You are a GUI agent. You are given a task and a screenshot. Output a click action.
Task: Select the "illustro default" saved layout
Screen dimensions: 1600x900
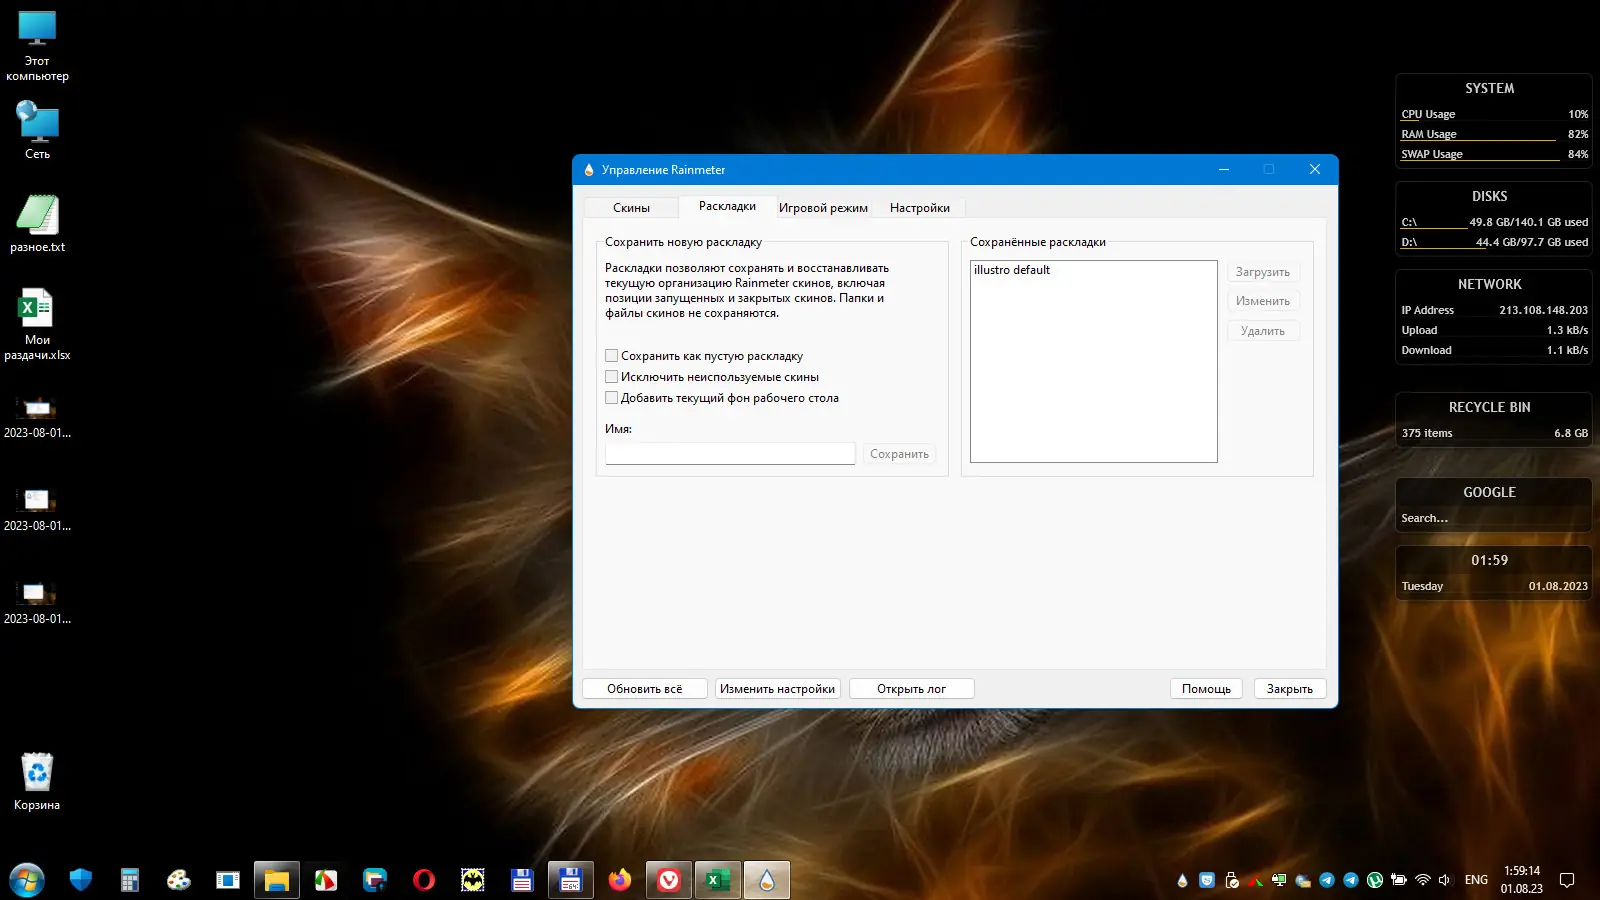pyautogui.click(x=1012, y=270)
